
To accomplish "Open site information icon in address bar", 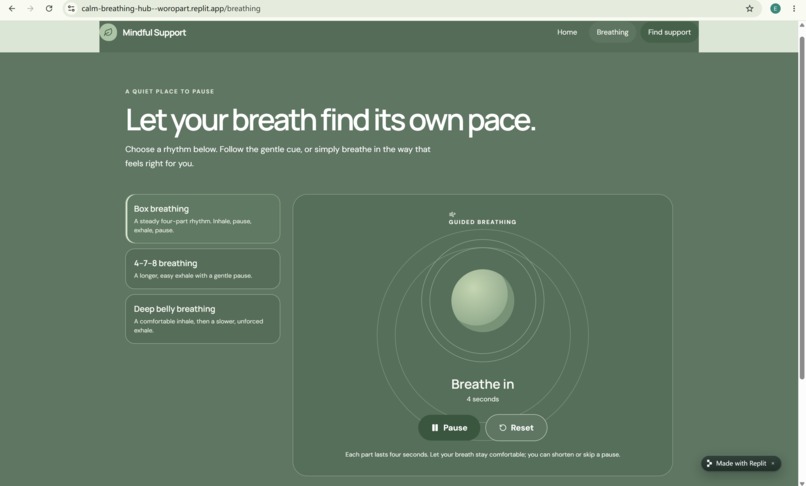I will coord(71,8).
